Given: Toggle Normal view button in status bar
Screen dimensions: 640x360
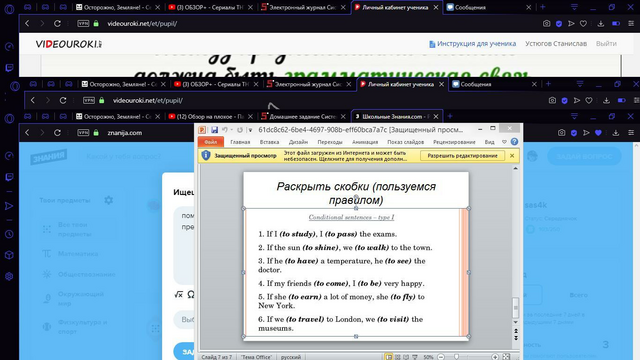Looking at the screenshot, I should 389,357.
